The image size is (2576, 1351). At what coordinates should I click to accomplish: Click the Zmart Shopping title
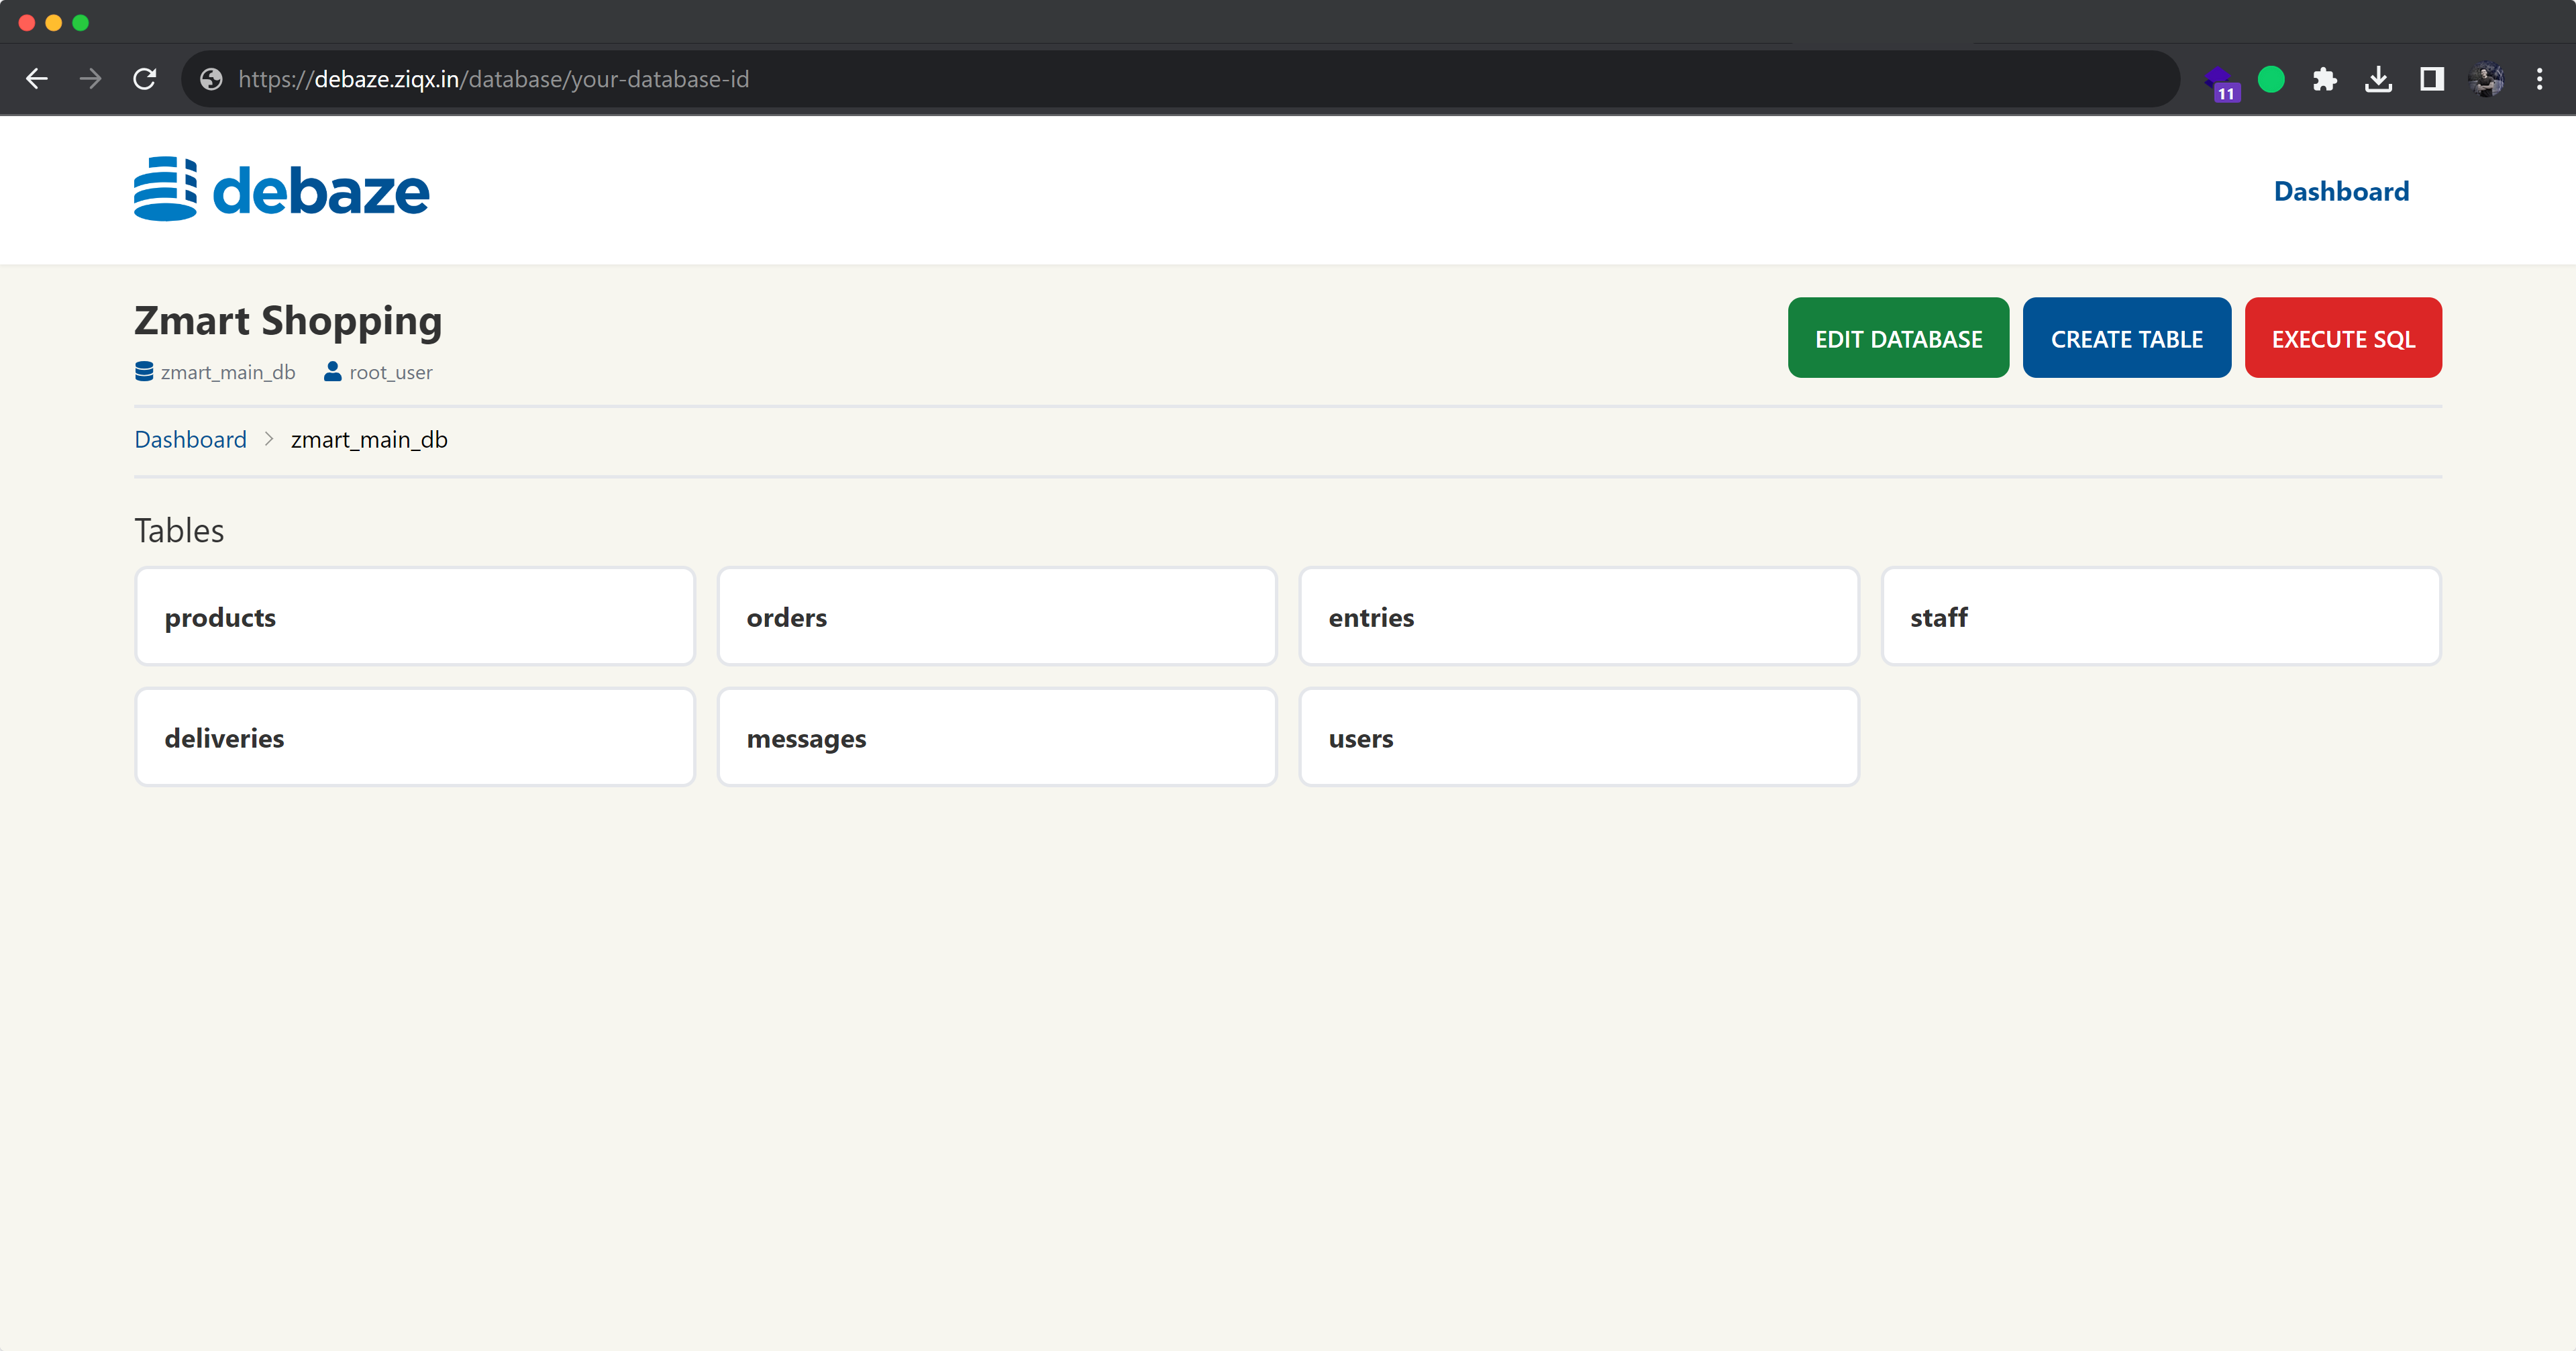tap(288, 320)
